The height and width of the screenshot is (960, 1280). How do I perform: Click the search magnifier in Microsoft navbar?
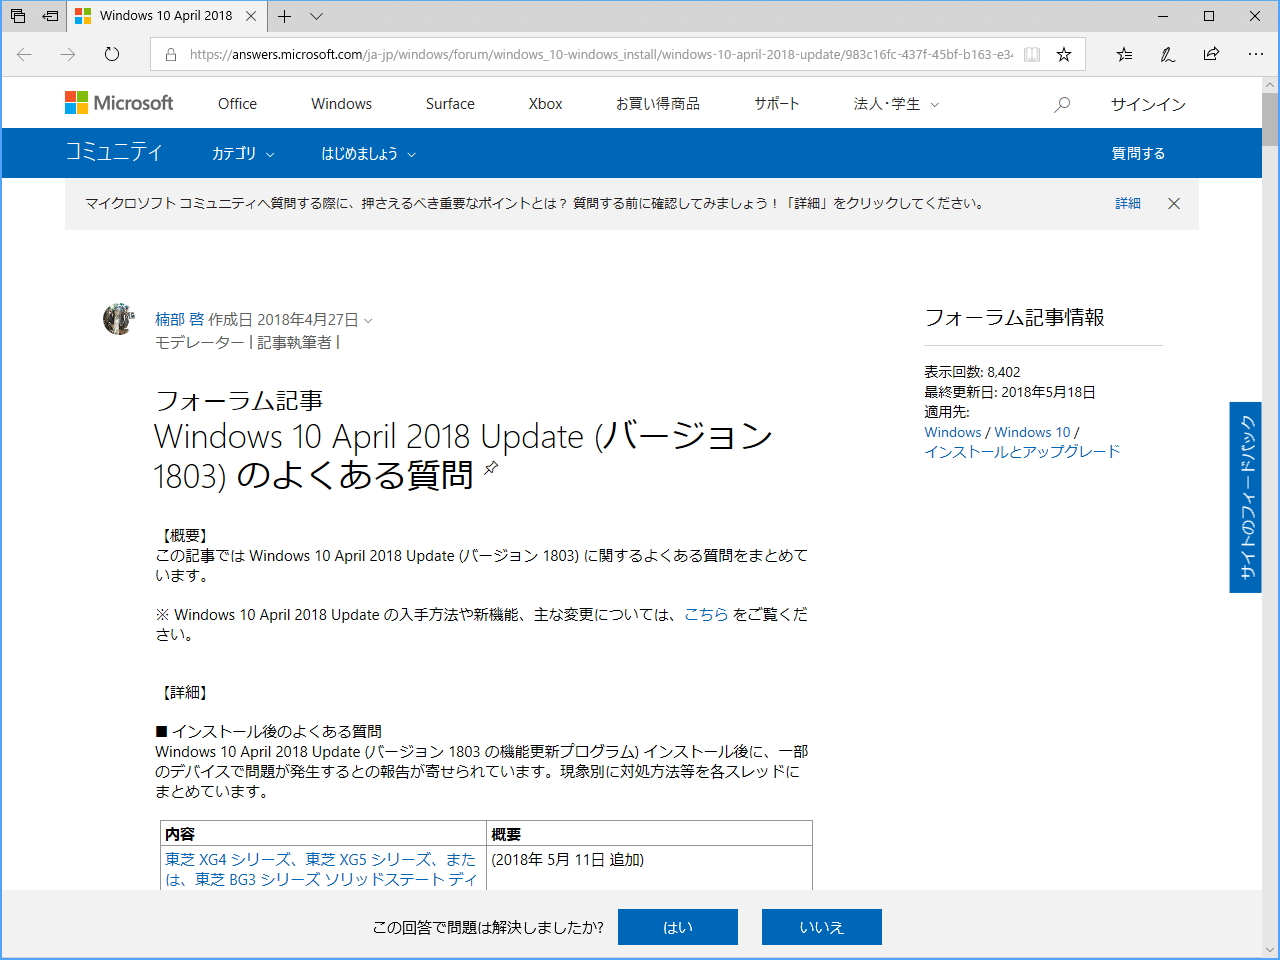1061,103
